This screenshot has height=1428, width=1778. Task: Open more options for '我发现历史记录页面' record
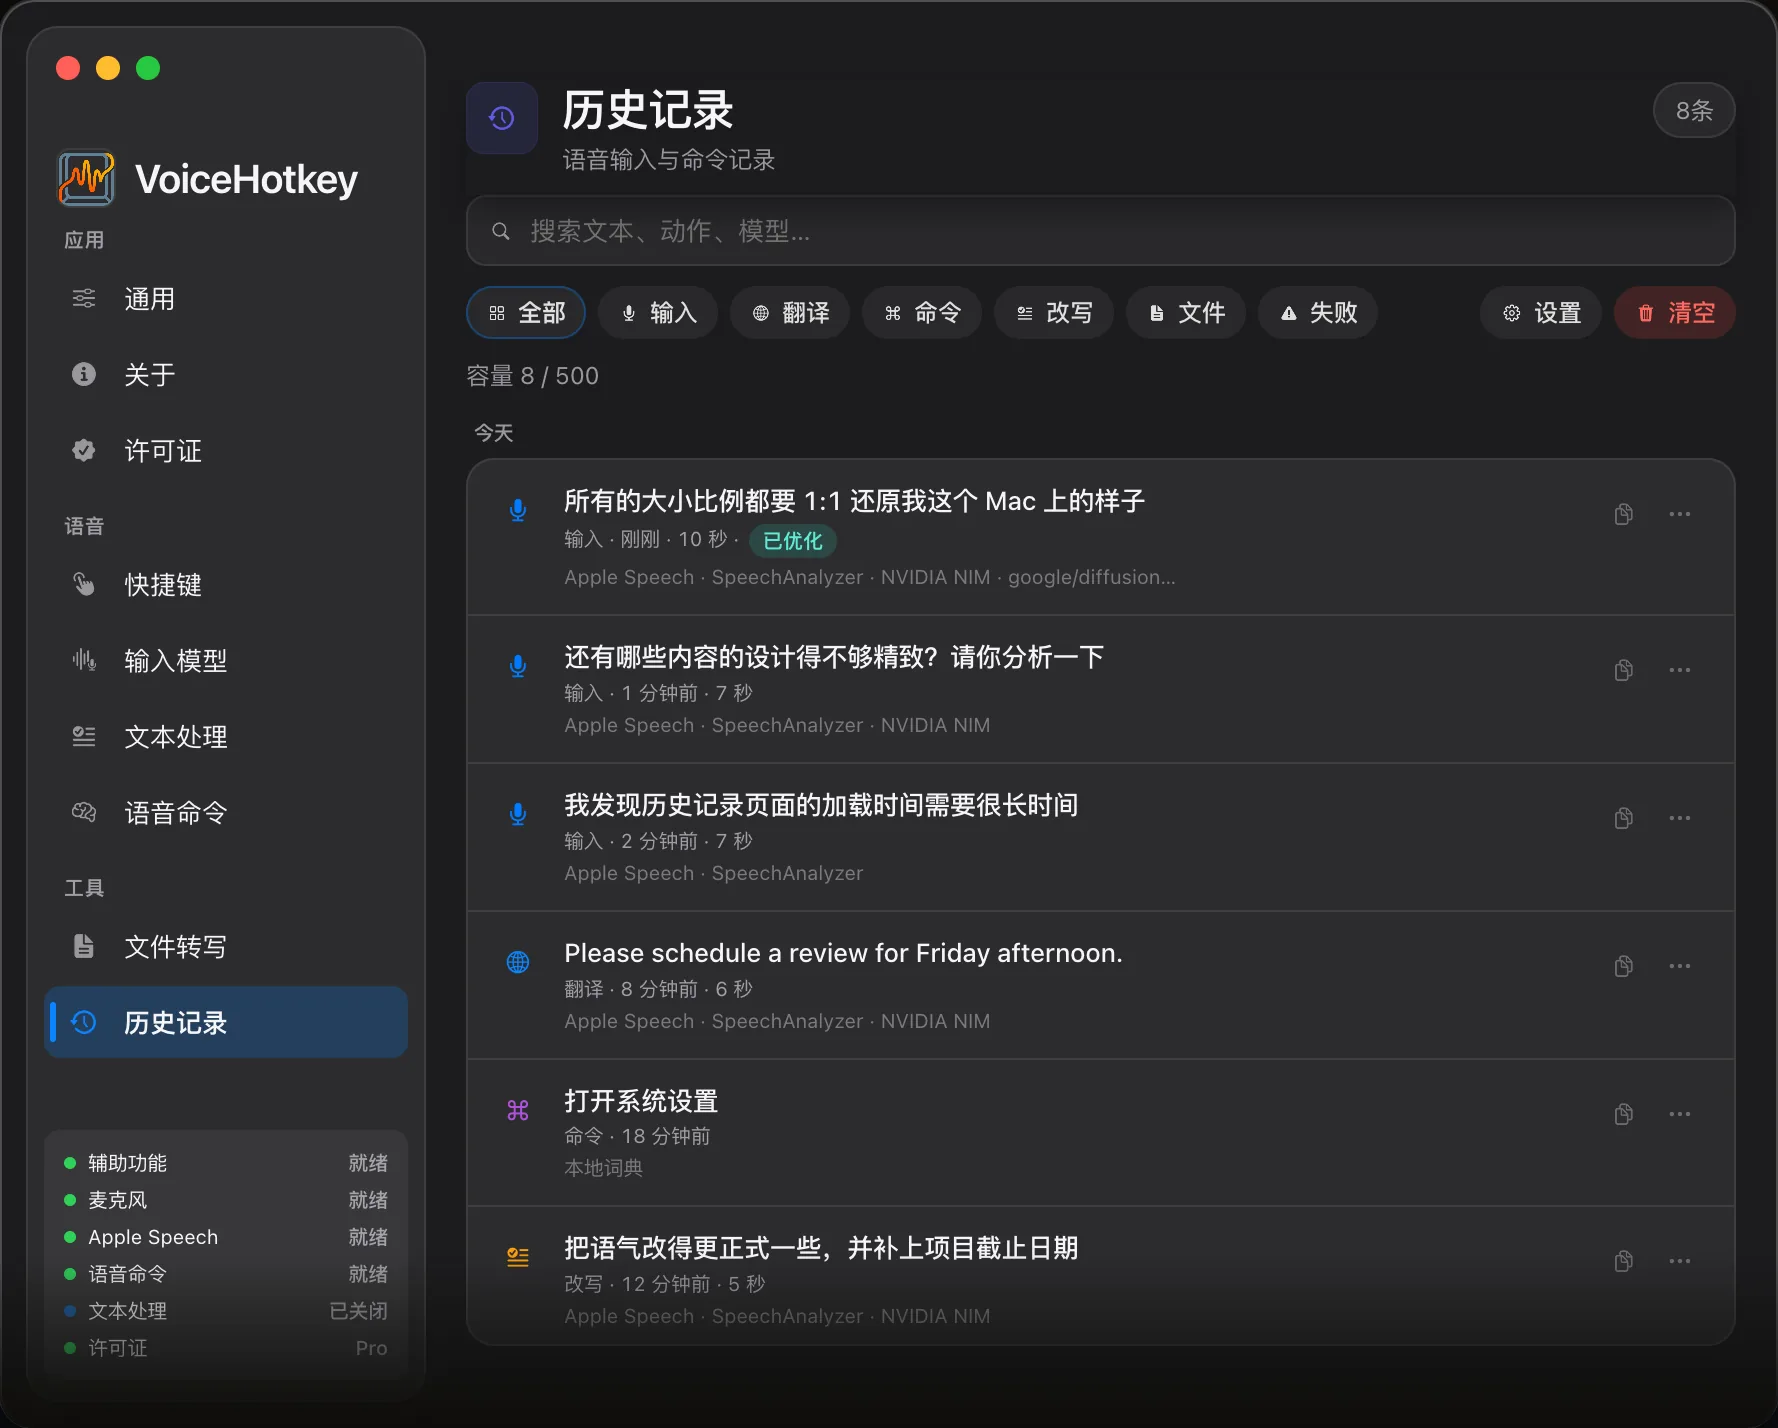[x=1680, y=818]
